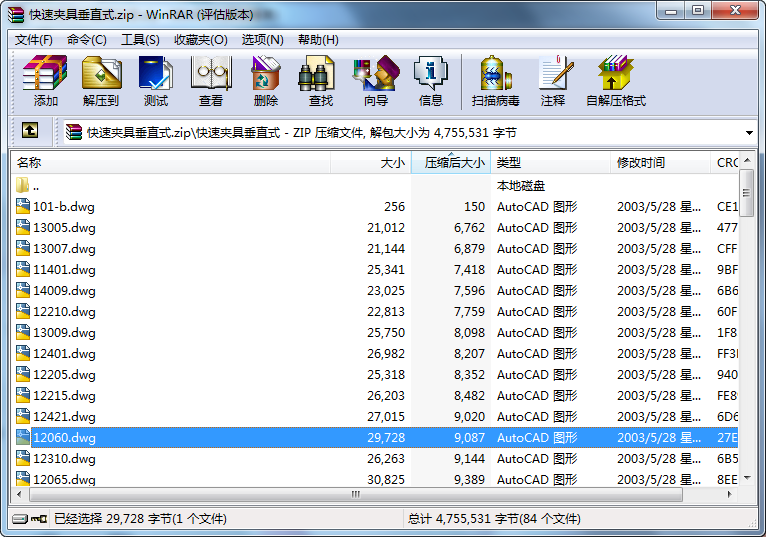Click the 12205.dwg file icon
This screenshot has height=537, width=766.
click(22, 374)
